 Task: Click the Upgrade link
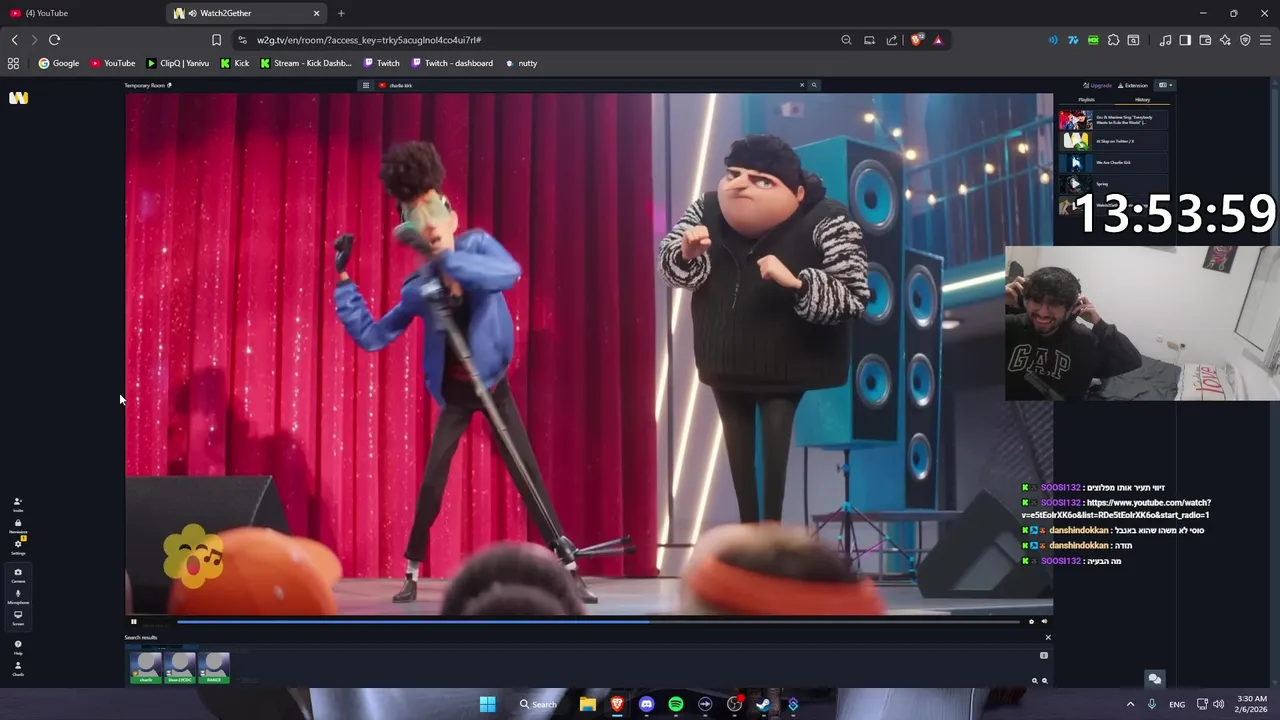(1098, 85)
